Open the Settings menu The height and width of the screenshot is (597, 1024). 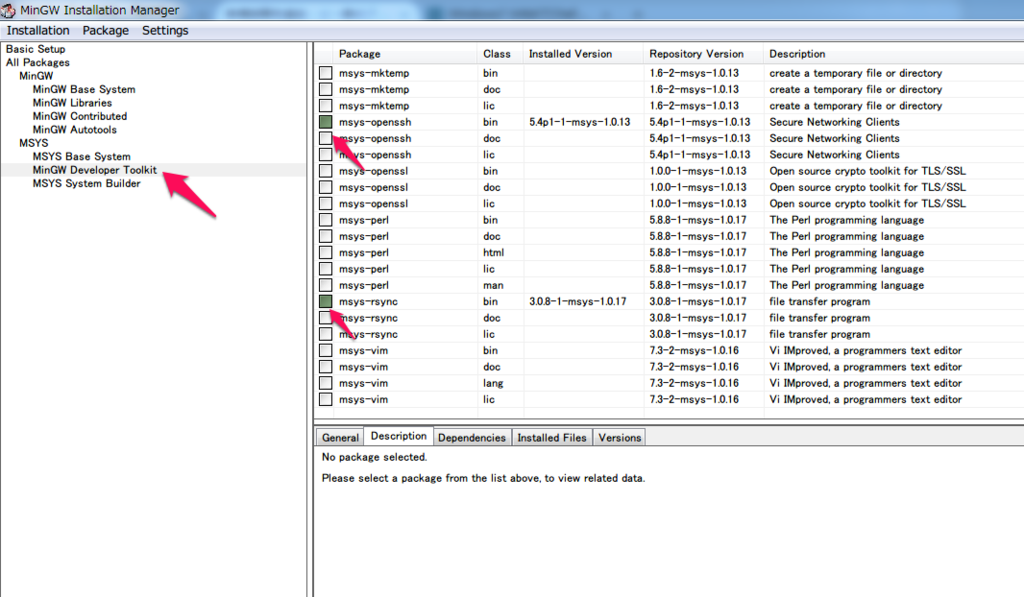click(x=165, y=31)
